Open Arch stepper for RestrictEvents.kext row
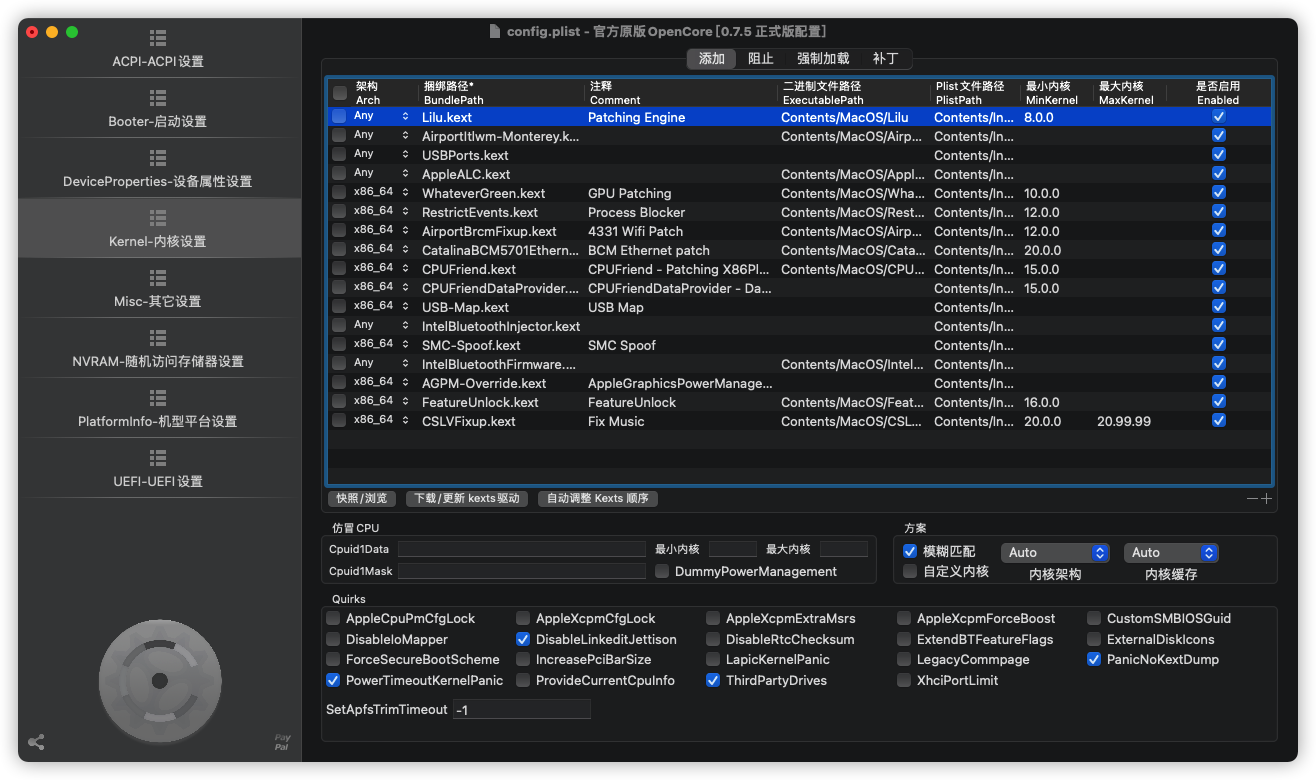The width and height of the screenshot is (1316, 780). (405, 212)
